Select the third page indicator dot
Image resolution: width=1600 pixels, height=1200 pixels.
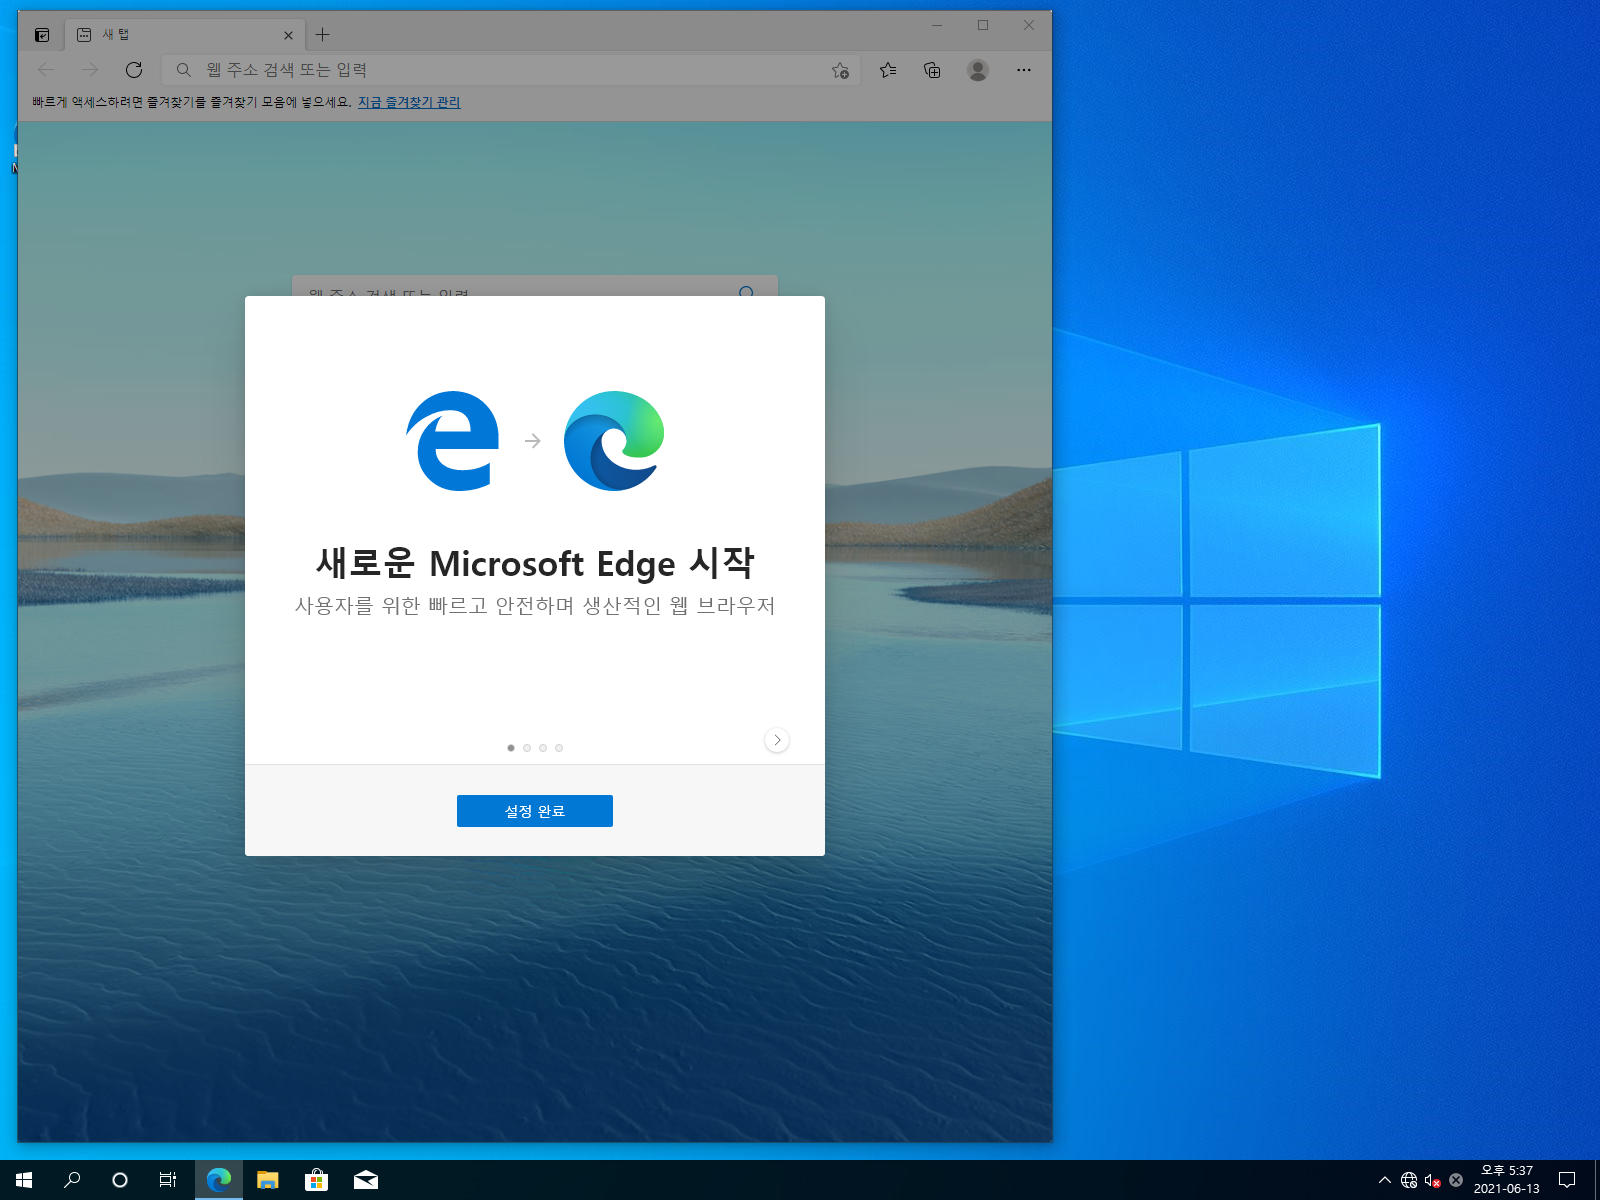point(543,748)
